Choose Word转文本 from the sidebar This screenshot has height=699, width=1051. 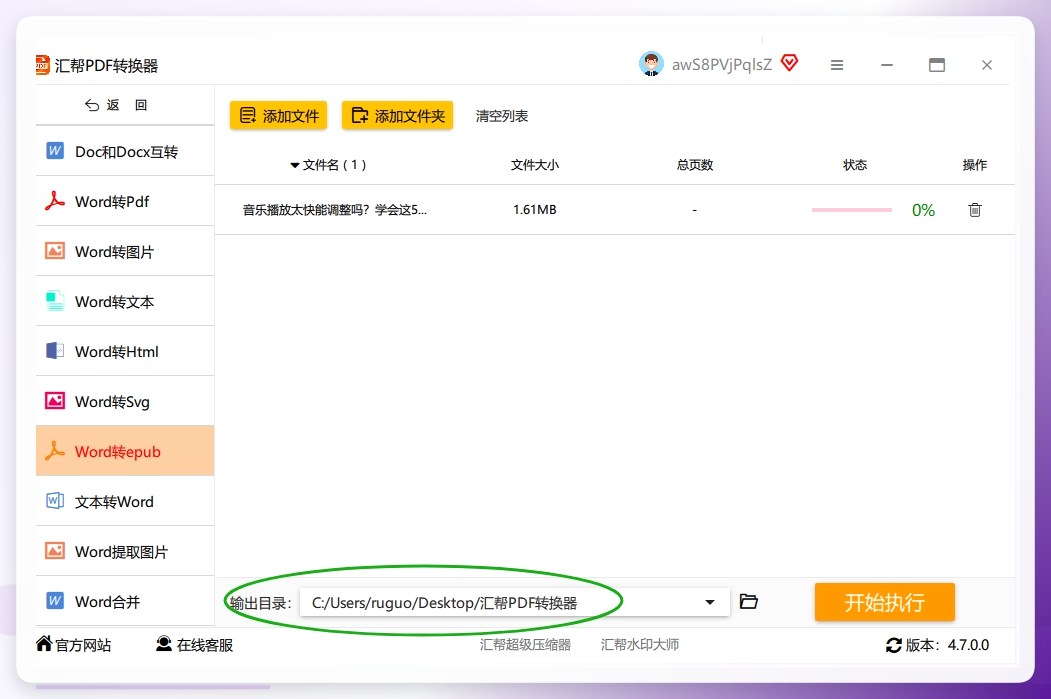coord(125,302)
